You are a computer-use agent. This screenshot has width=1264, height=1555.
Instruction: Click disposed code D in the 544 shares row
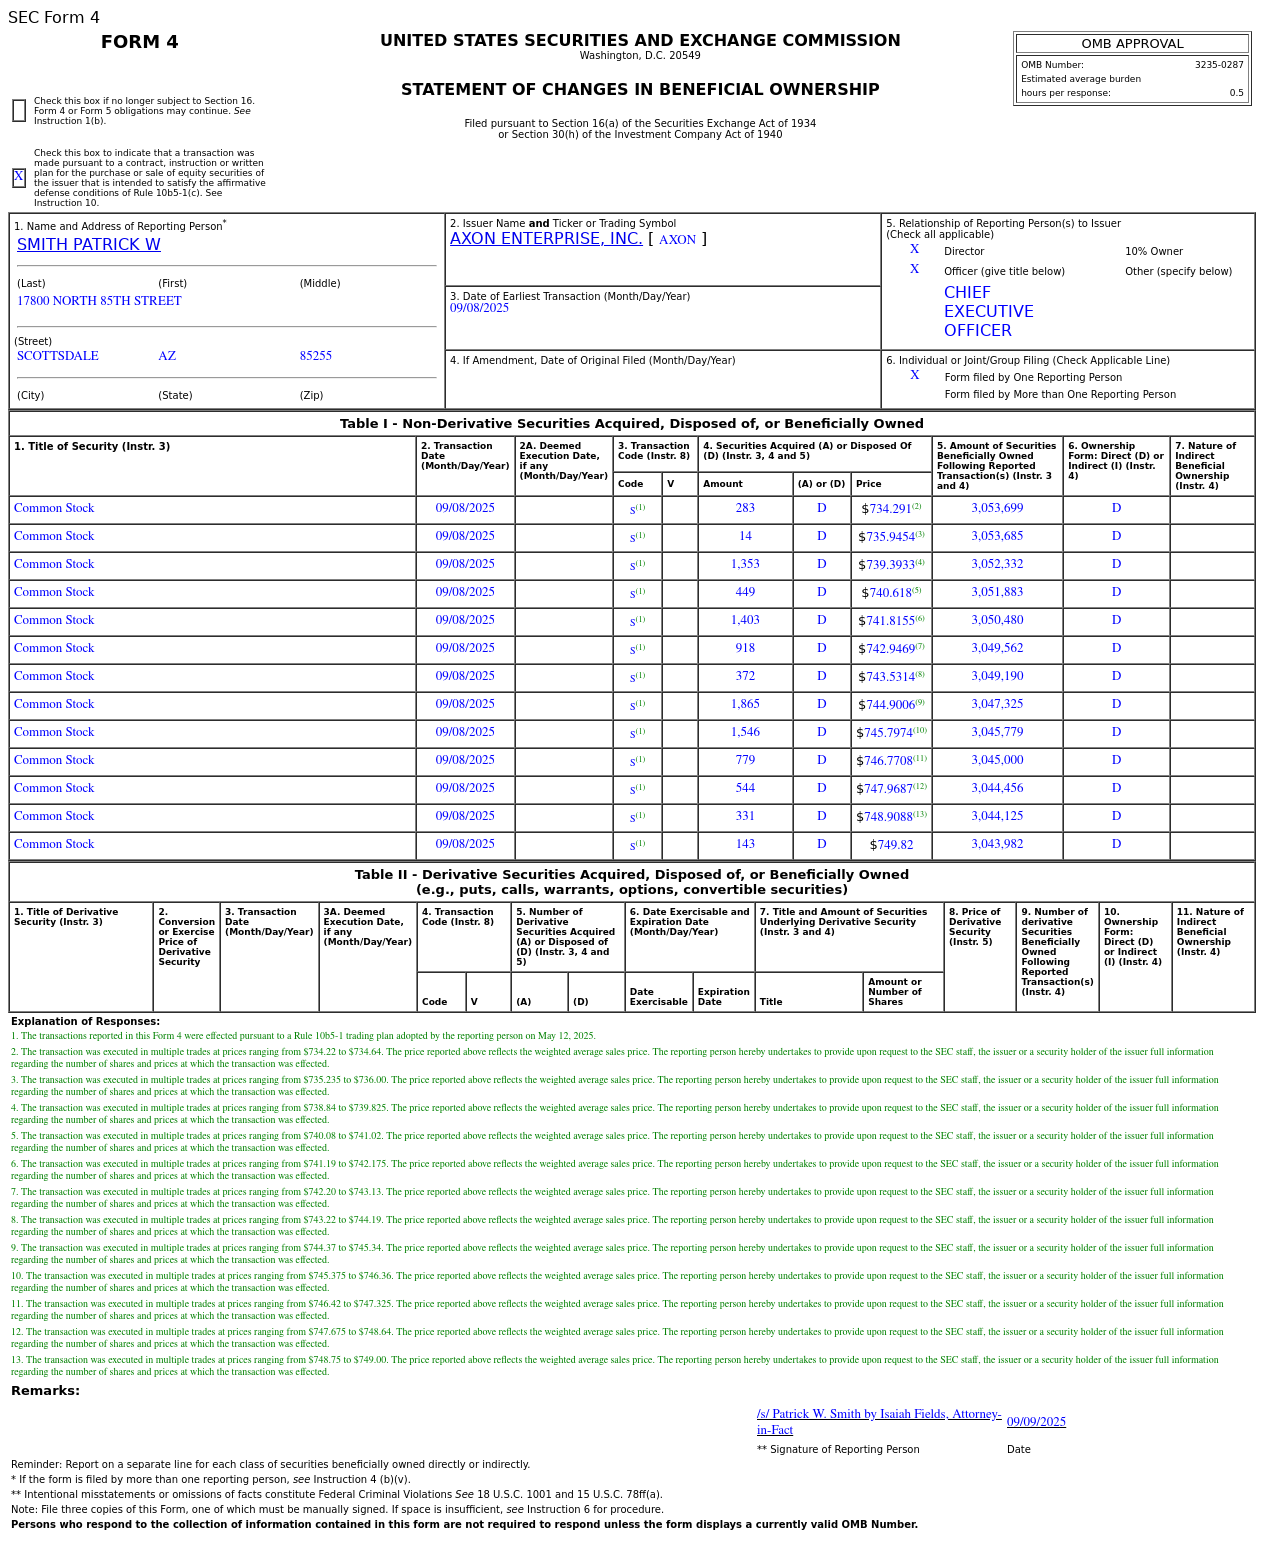click(x=821, y=788)
